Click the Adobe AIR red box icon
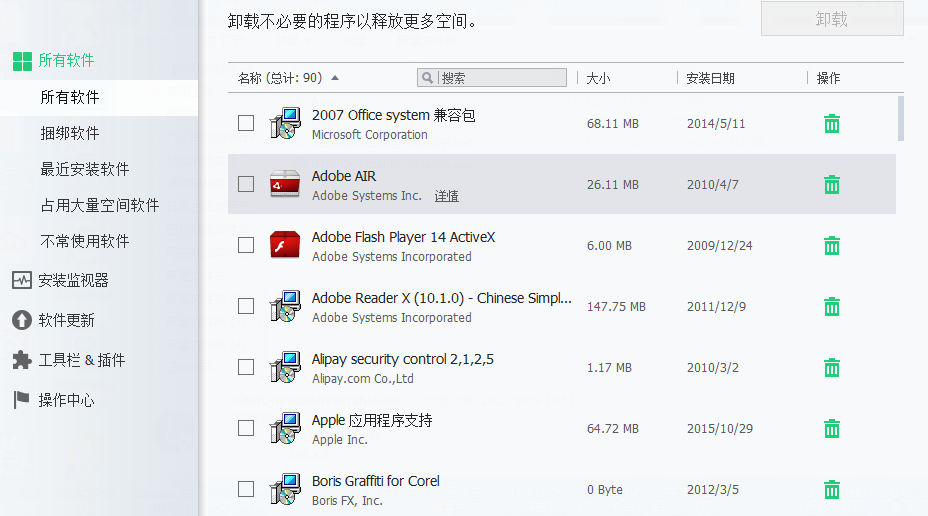 [285, 184]
